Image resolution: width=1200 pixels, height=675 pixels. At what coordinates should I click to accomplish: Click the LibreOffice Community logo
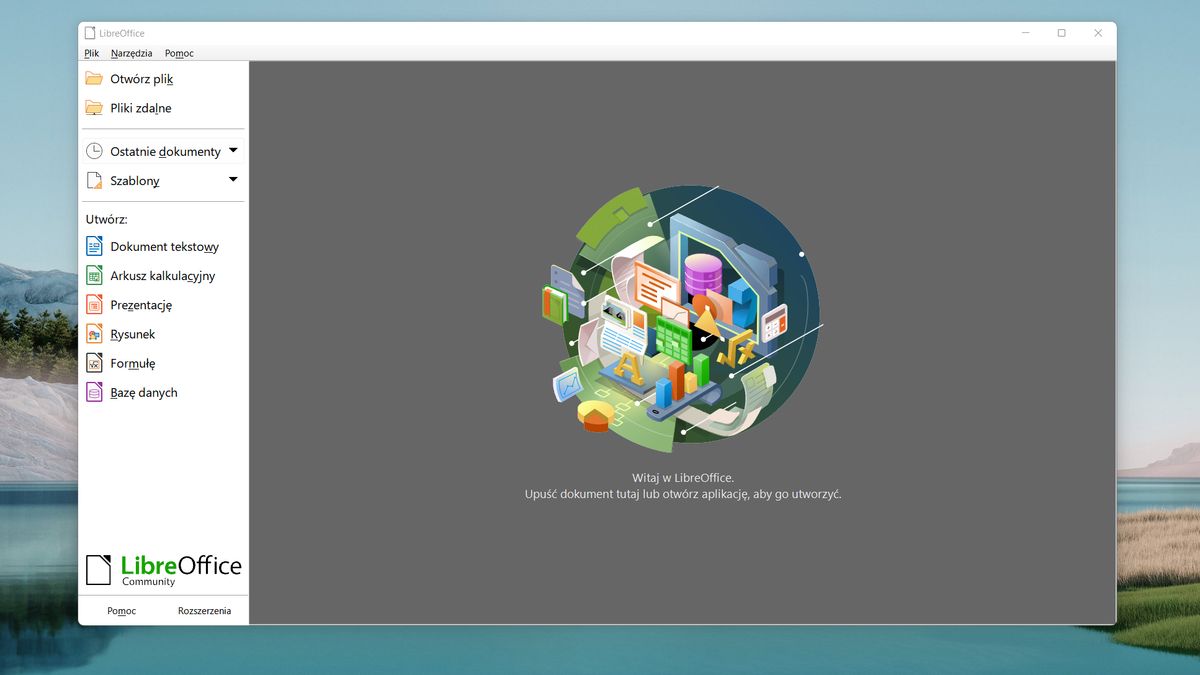[x=163, y=569]
